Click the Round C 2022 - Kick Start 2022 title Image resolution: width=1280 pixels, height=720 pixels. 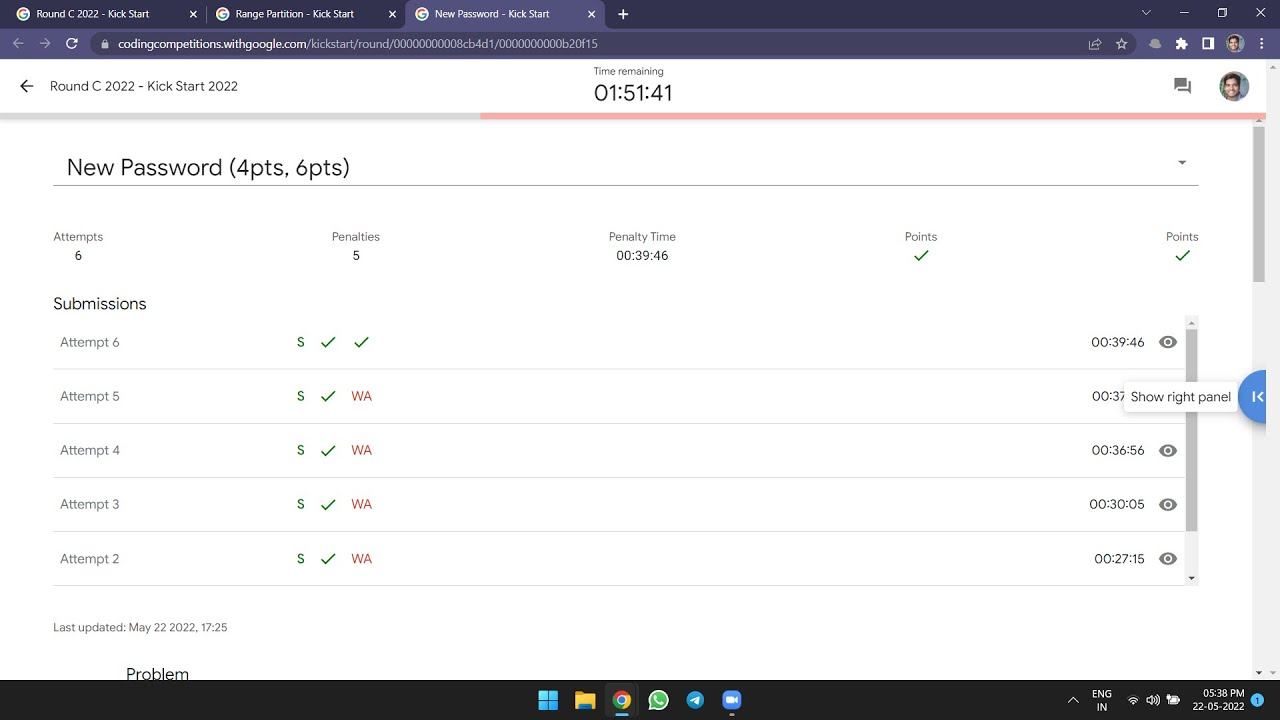tap(144, 86)
